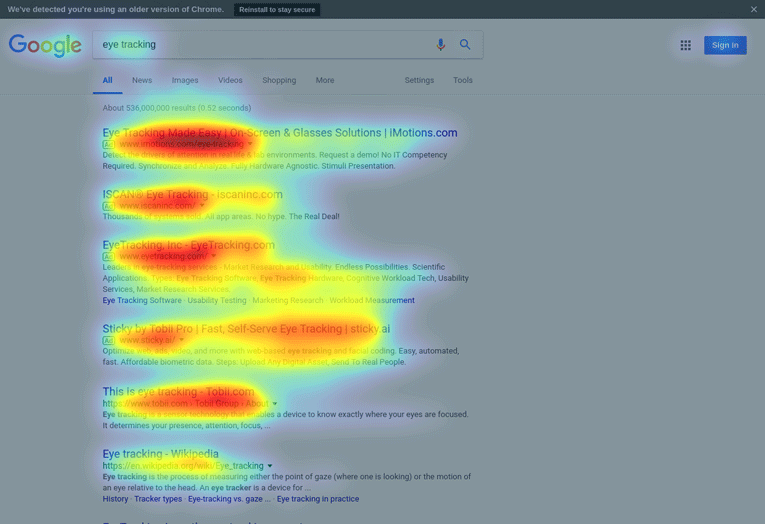Open ISCAN Eye Tracking iscaninc.com result
Image resolution: width=765 pixels, height=524 pixels.
pos(192,194)
